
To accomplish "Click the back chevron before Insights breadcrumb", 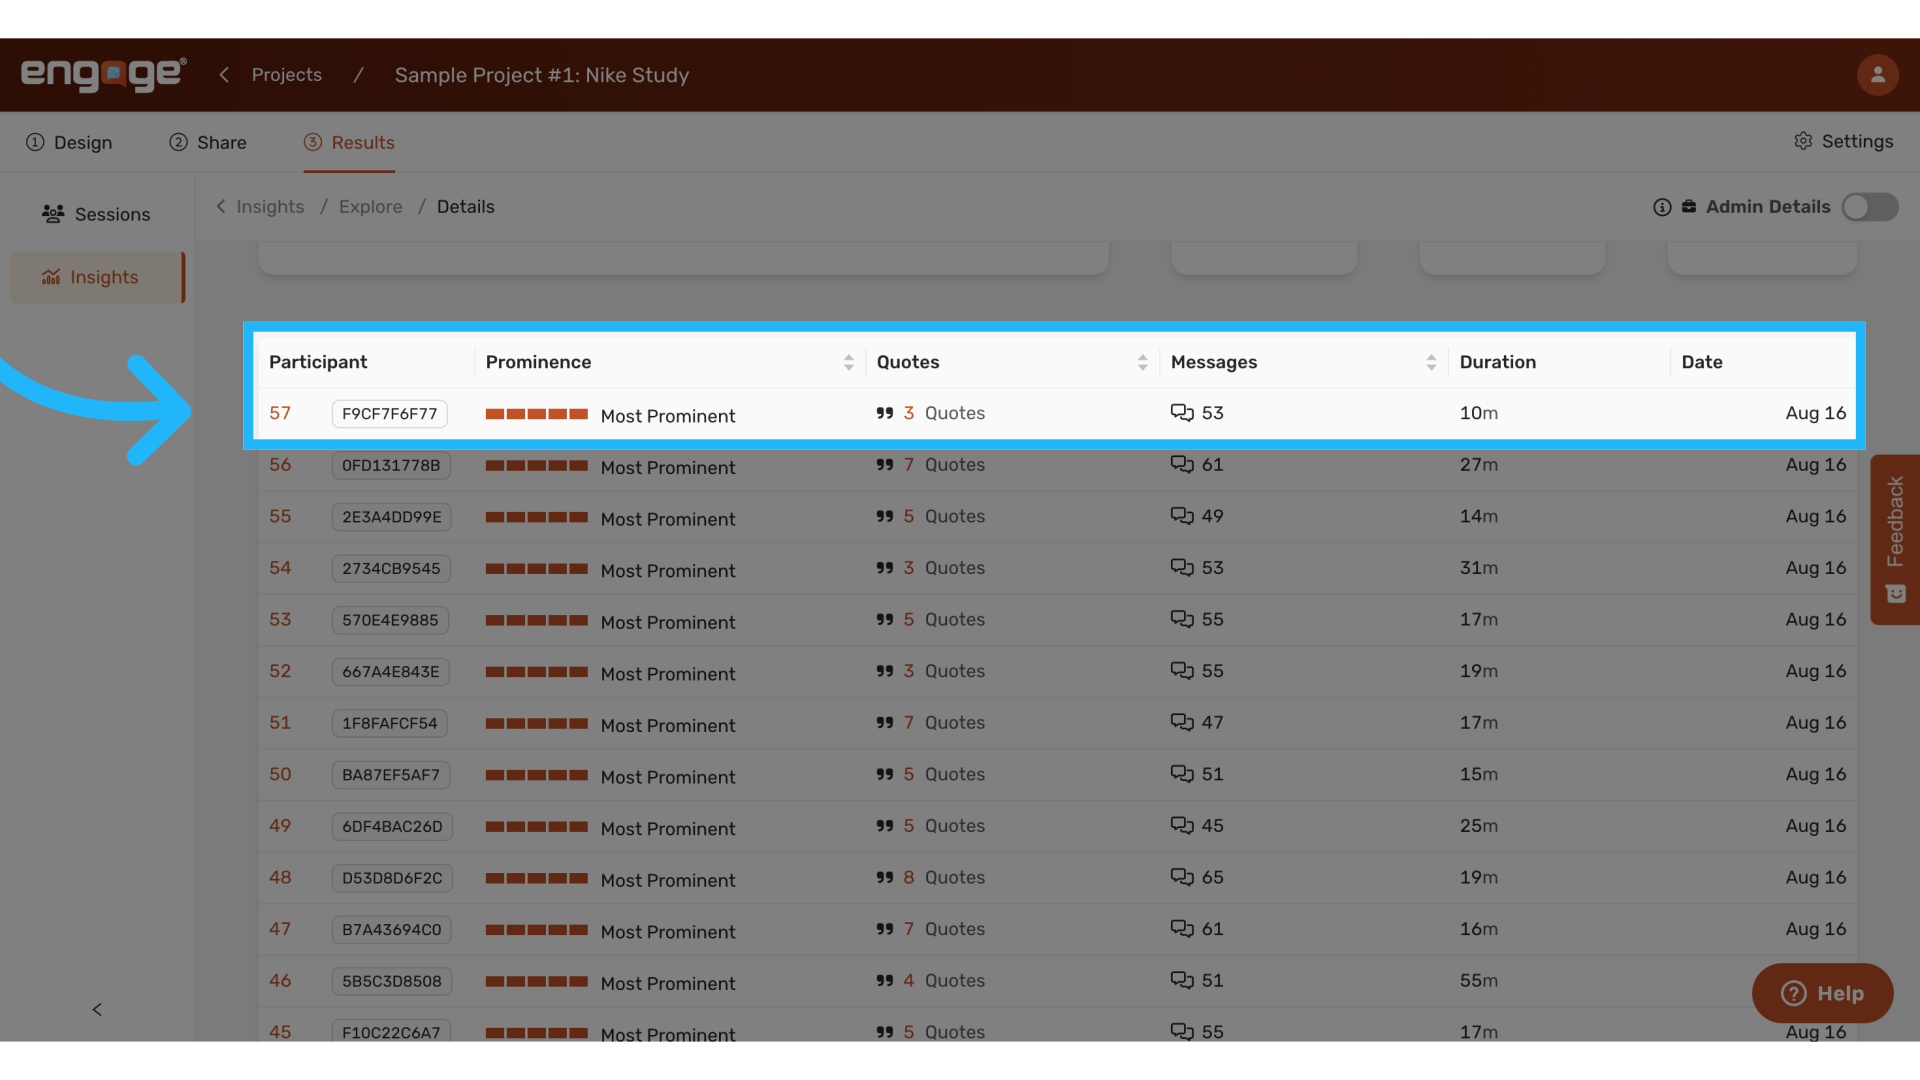I will [x=221, y=206].
